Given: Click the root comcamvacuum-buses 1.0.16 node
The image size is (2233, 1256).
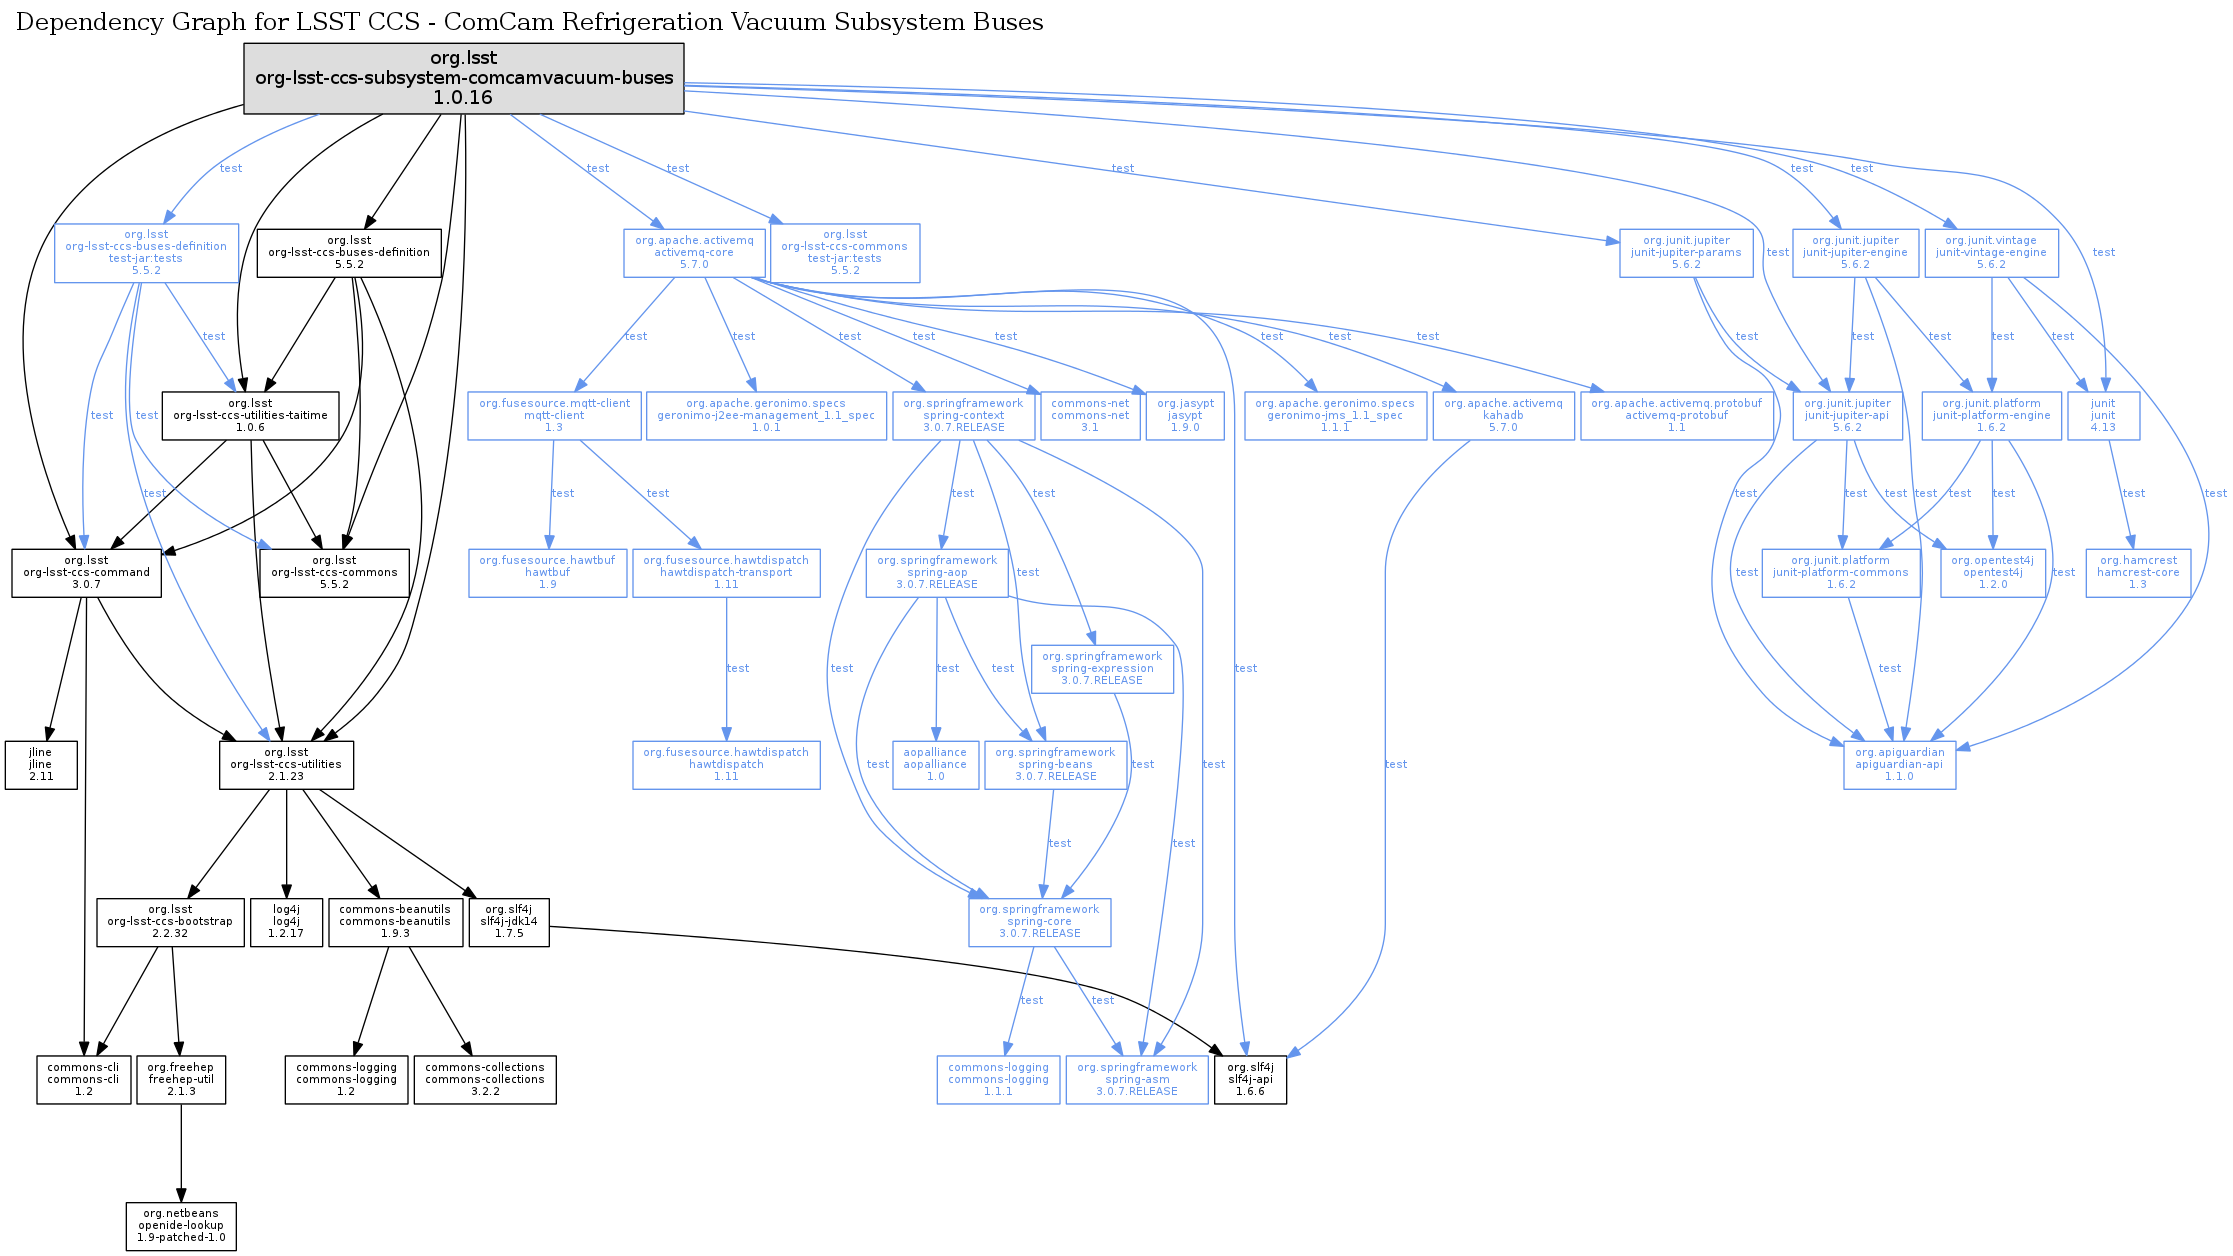Looking at the screenshot, I should click(x=464, y=78).
